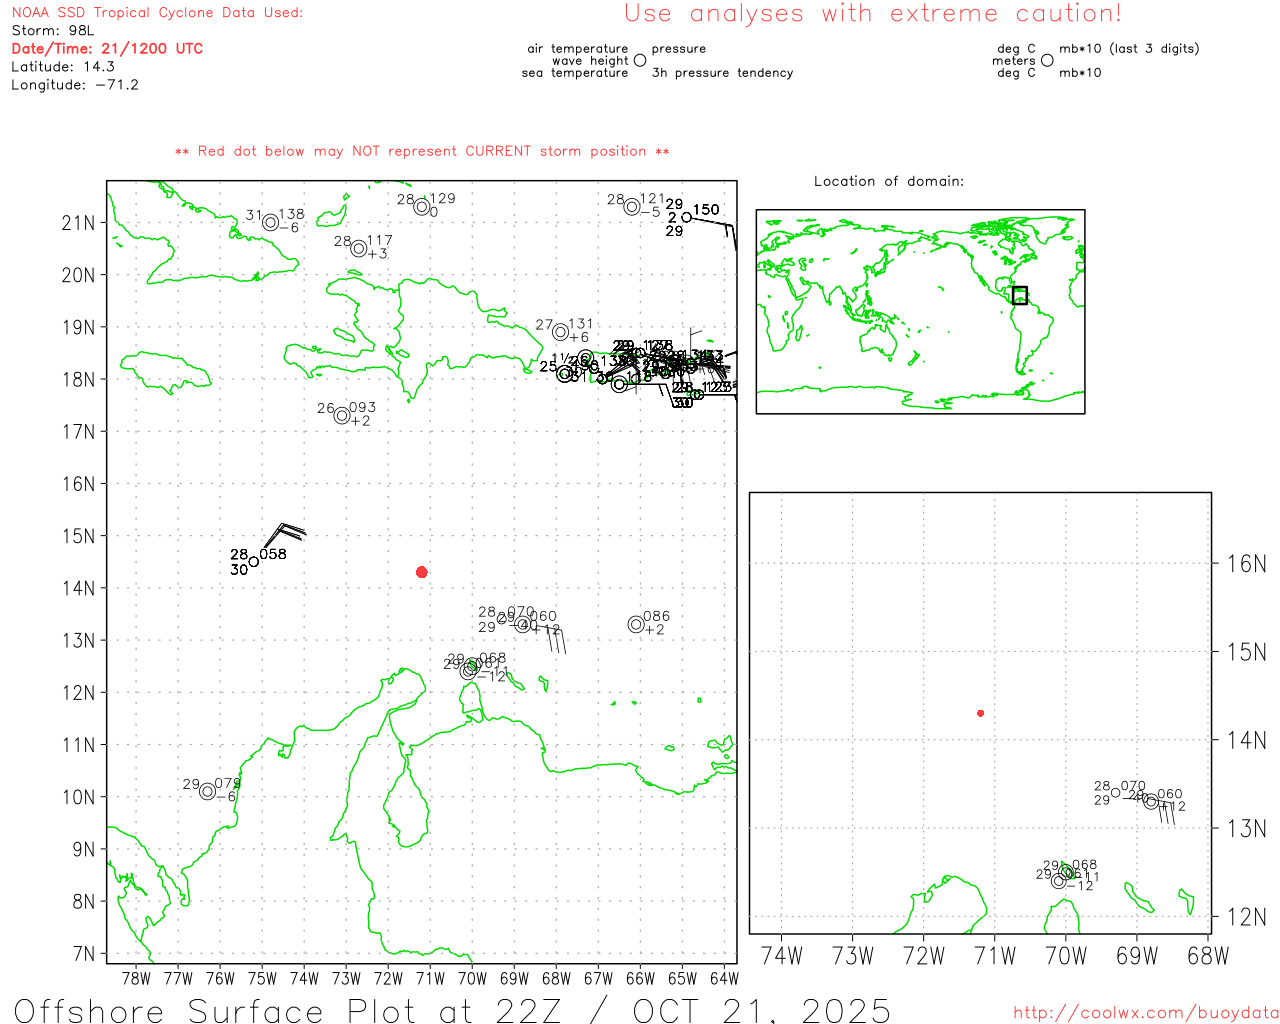Screen dimensions: 1280x1024
Task: Click the 'mb*10 (last 3 digits)' legend text
Action: point(1129,49)
